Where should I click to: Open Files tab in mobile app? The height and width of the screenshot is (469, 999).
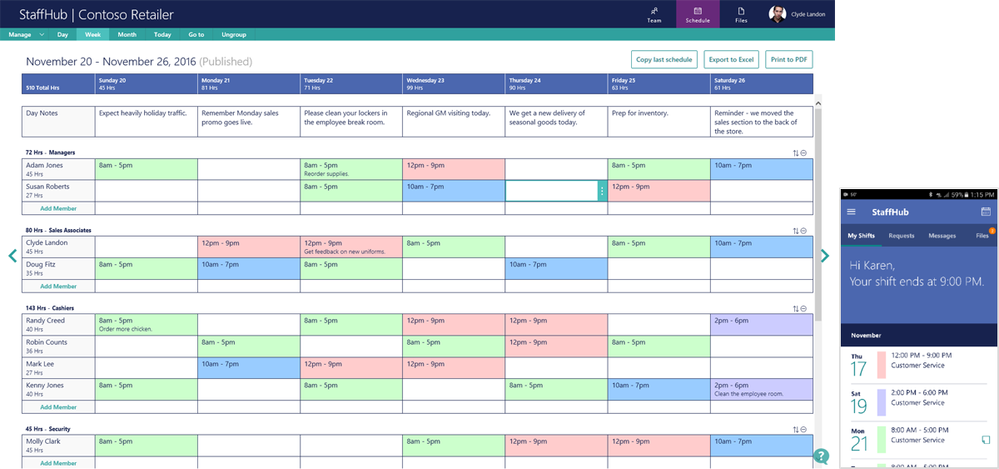(982, 236)
